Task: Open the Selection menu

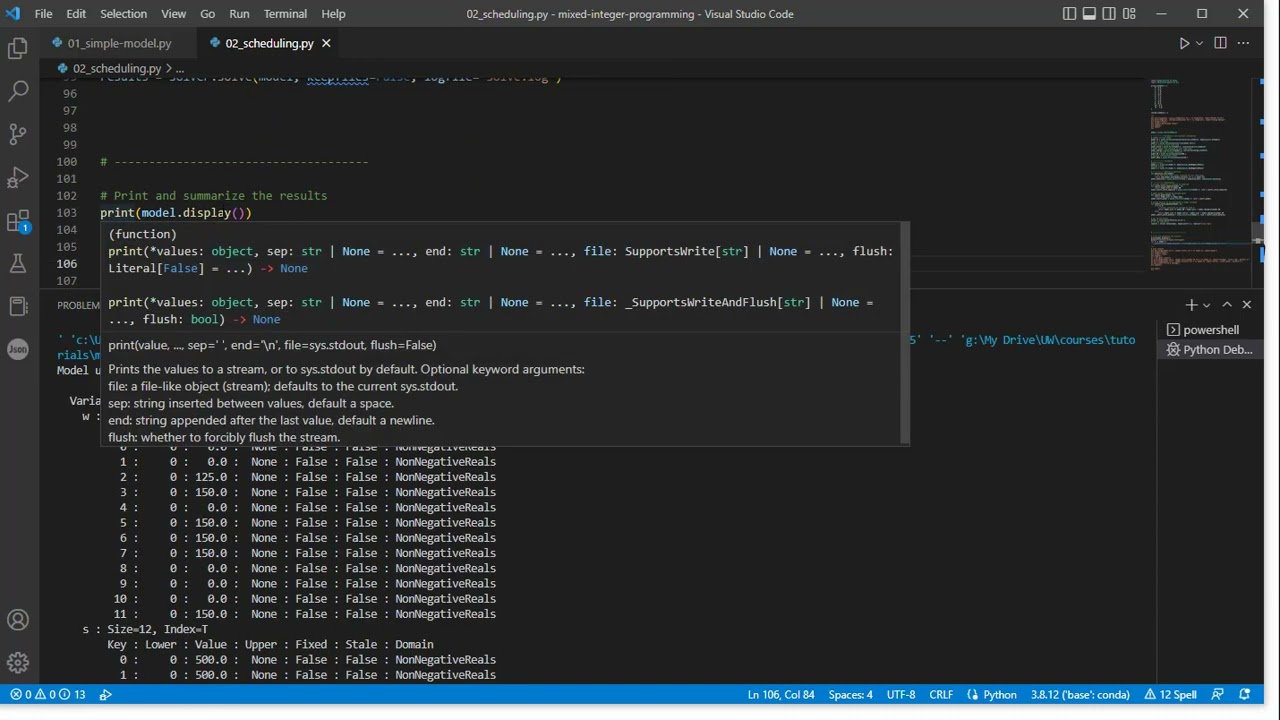Action: tap(123, 14)
